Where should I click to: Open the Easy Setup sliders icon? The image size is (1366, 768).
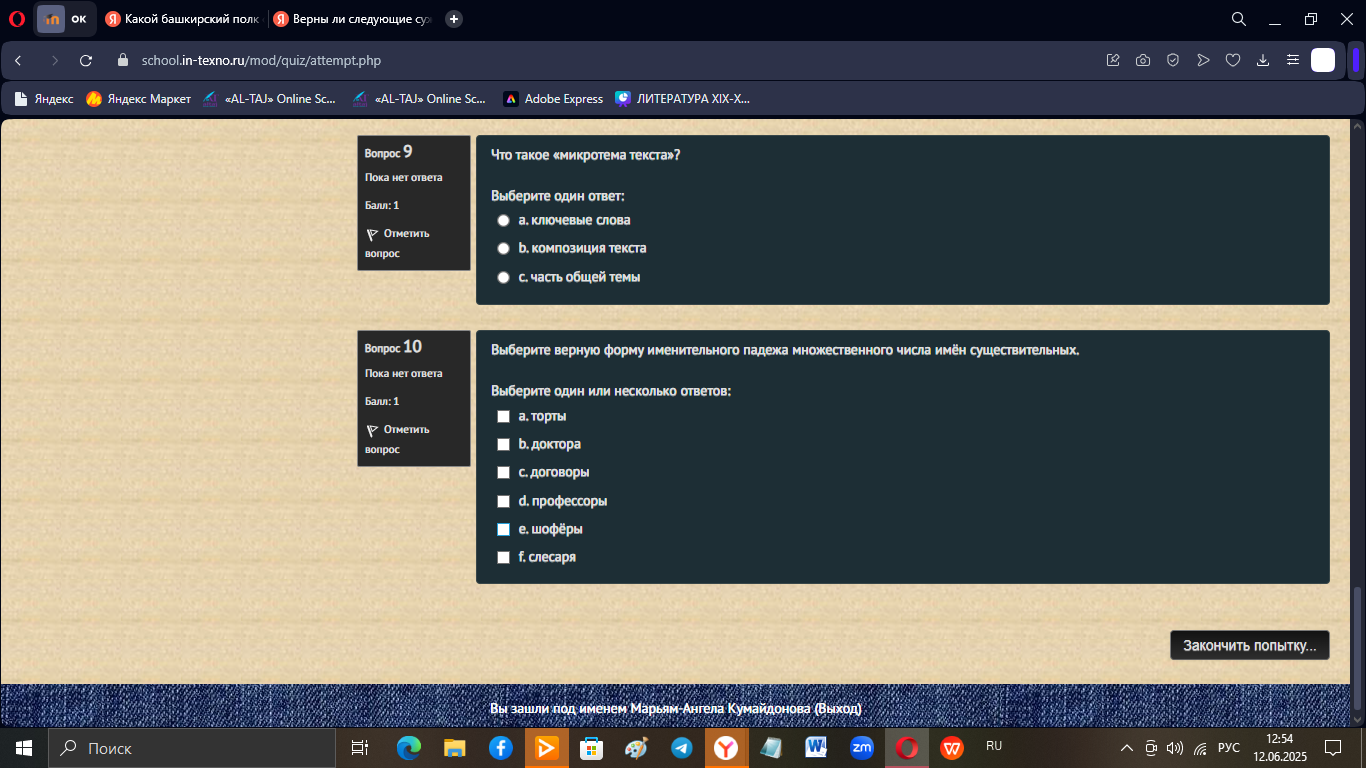(1293, 60)
